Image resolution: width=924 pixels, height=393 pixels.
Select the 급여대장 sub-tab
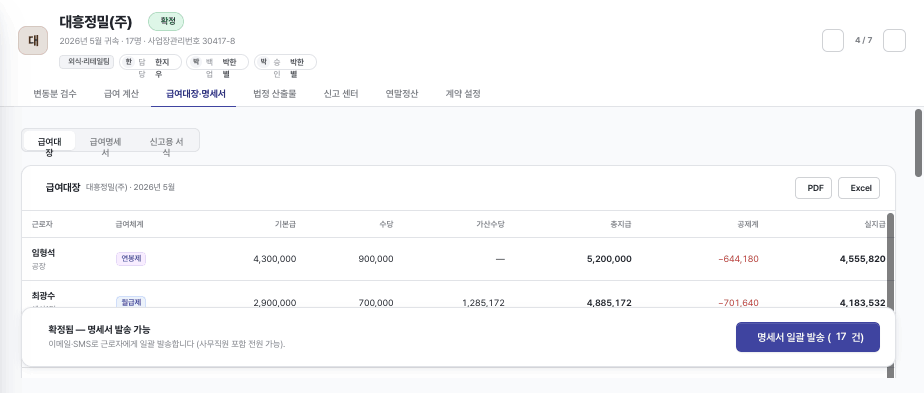50,141
